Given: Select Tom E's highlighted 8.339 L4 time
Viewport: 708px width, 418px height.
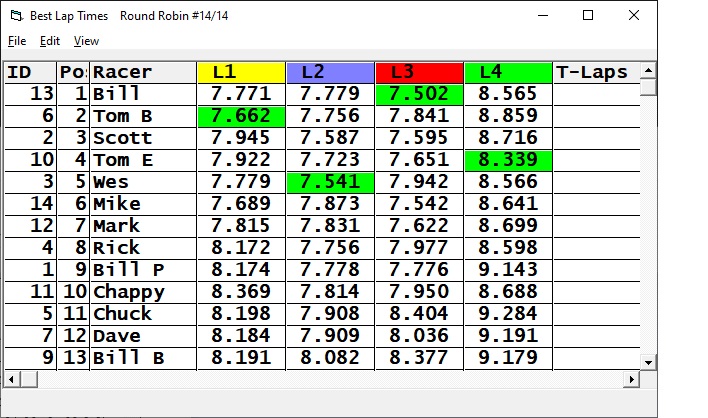Looking at the screenshot, I should click(508, 160).
